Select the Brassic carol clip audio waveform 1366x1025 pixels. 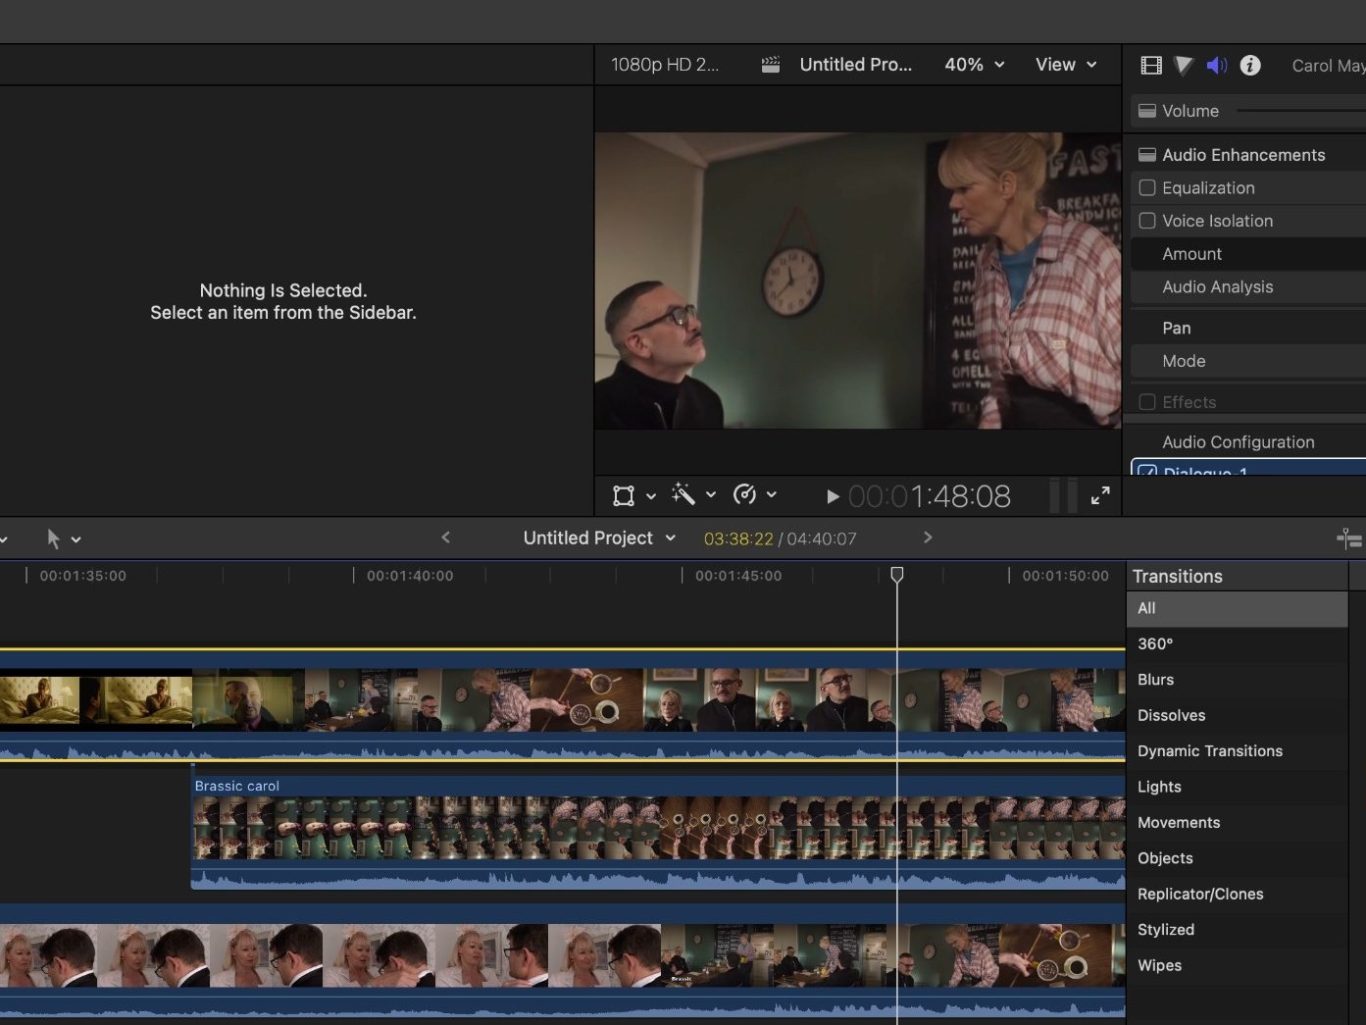click(x=658, y=878)
